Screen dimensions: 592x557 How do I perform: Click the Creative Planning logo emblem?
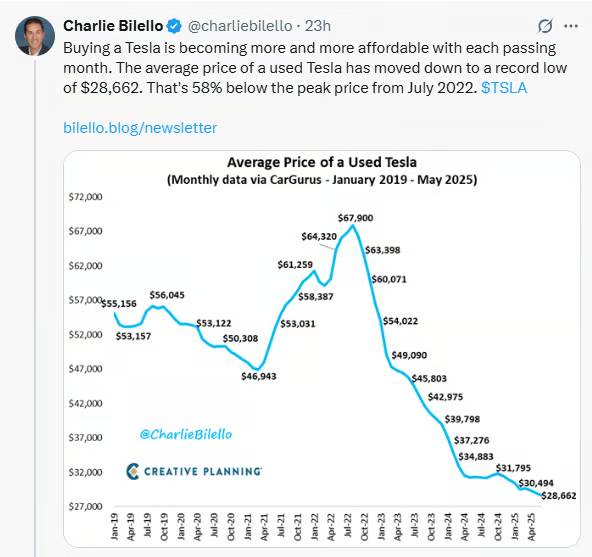click(133, 471)
